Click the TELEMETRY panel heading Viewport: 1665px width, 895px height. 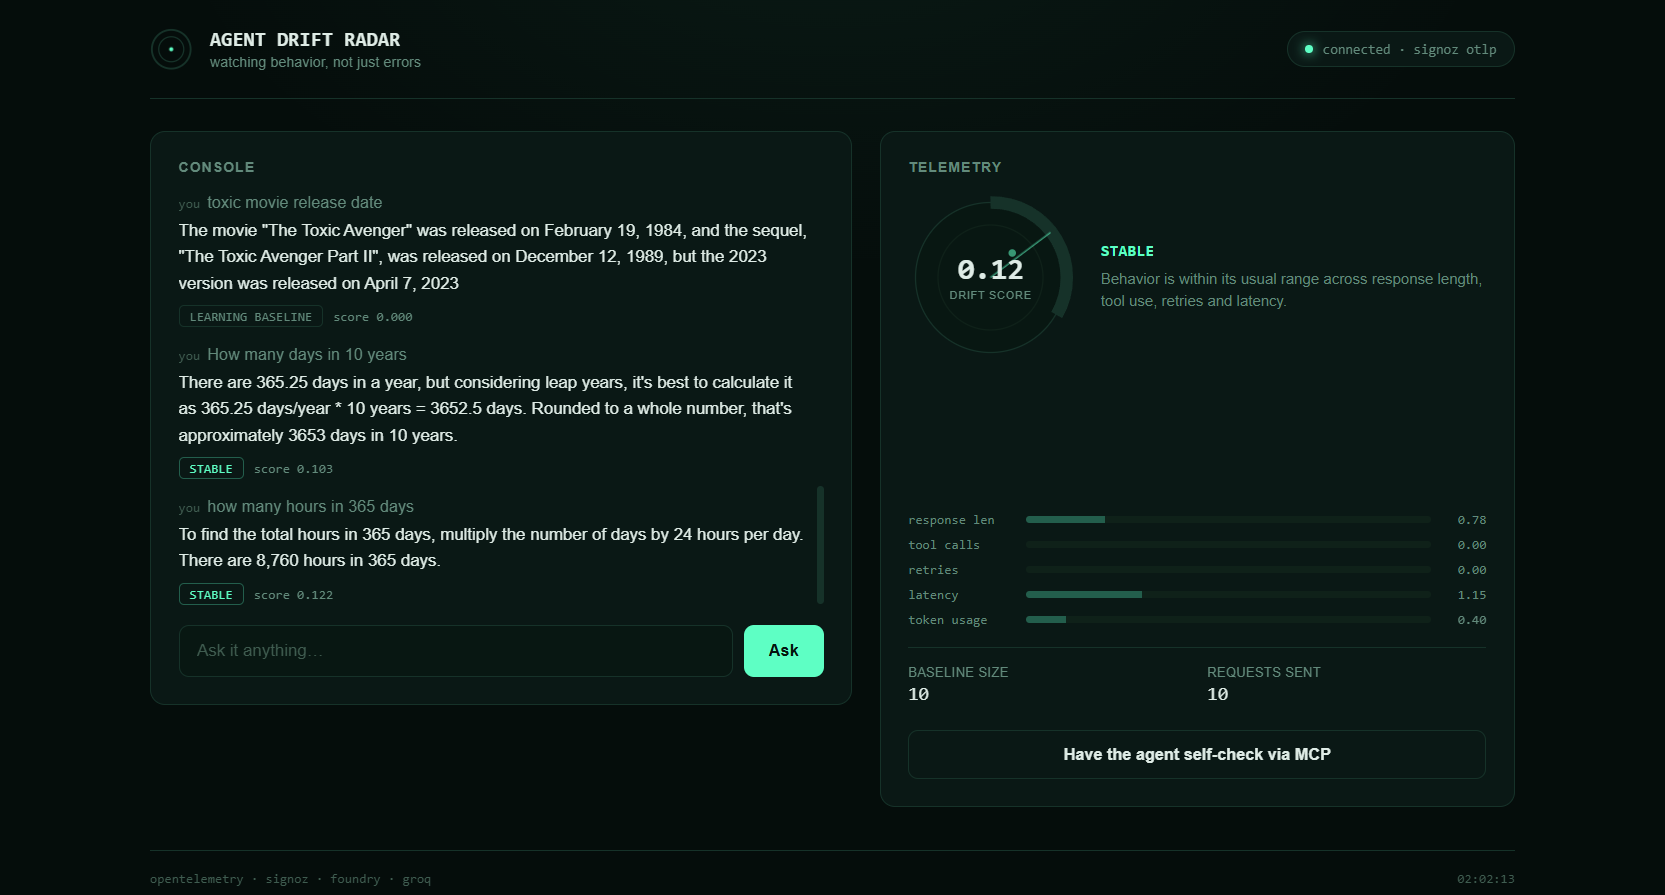click(x=955, y=167)
